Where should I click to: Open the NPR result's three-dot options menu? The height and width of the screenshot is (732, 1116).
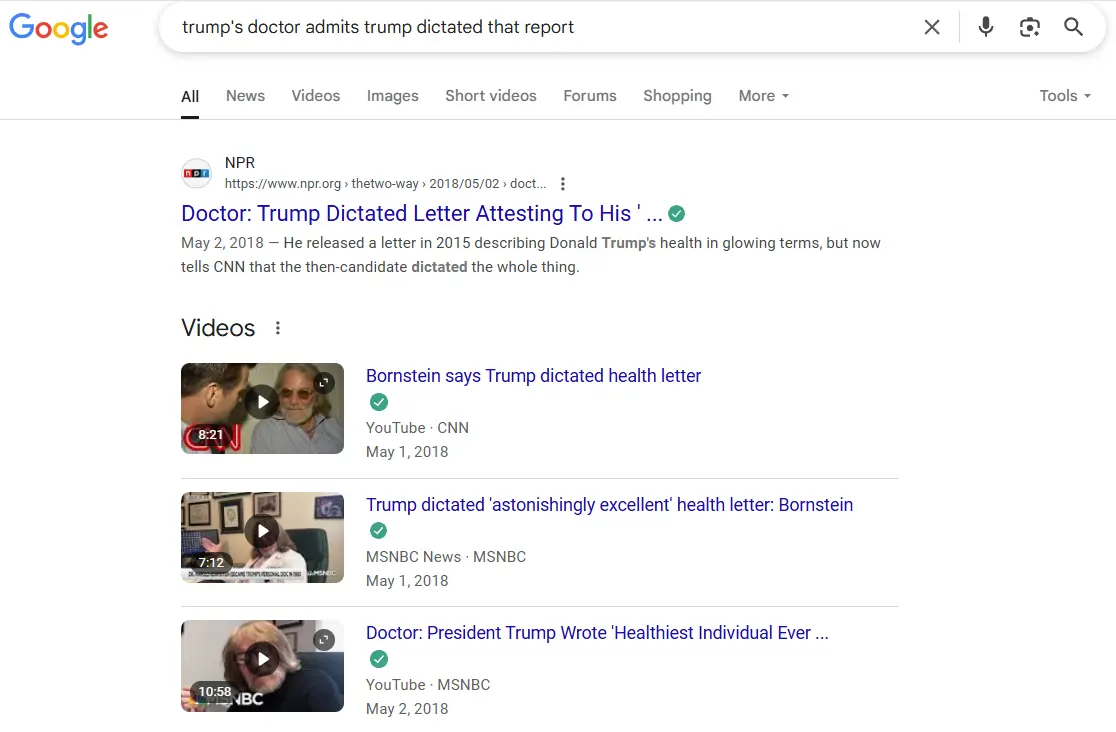(x=563, y=184)
